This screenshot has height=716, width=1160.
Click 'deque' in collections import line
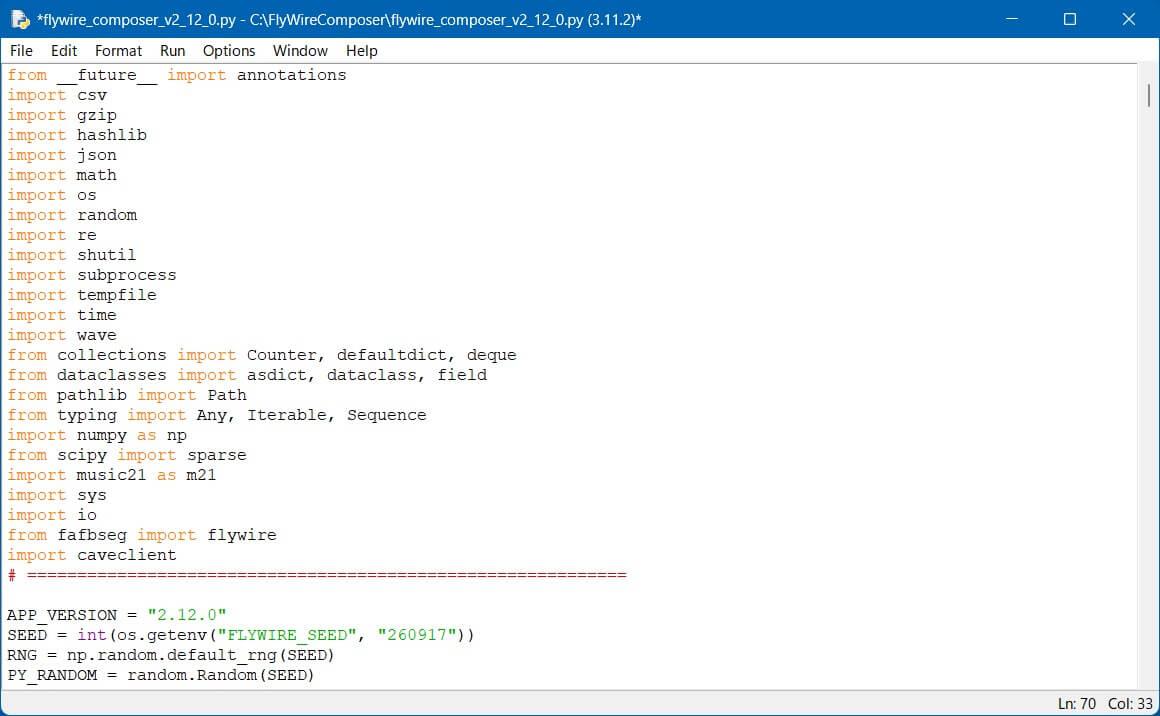[x=491, y=355]
